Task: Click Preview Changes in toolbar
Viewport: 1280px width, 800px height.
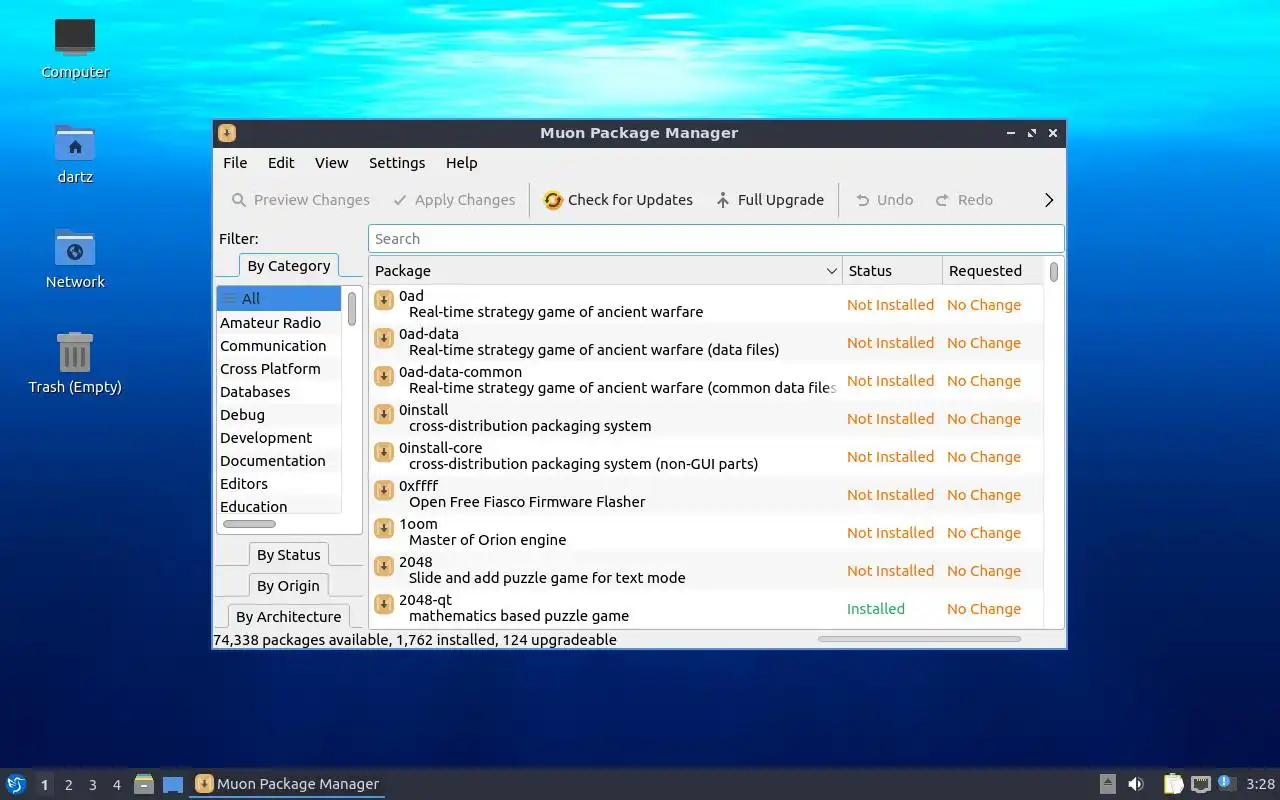Action: pos(300,200)
